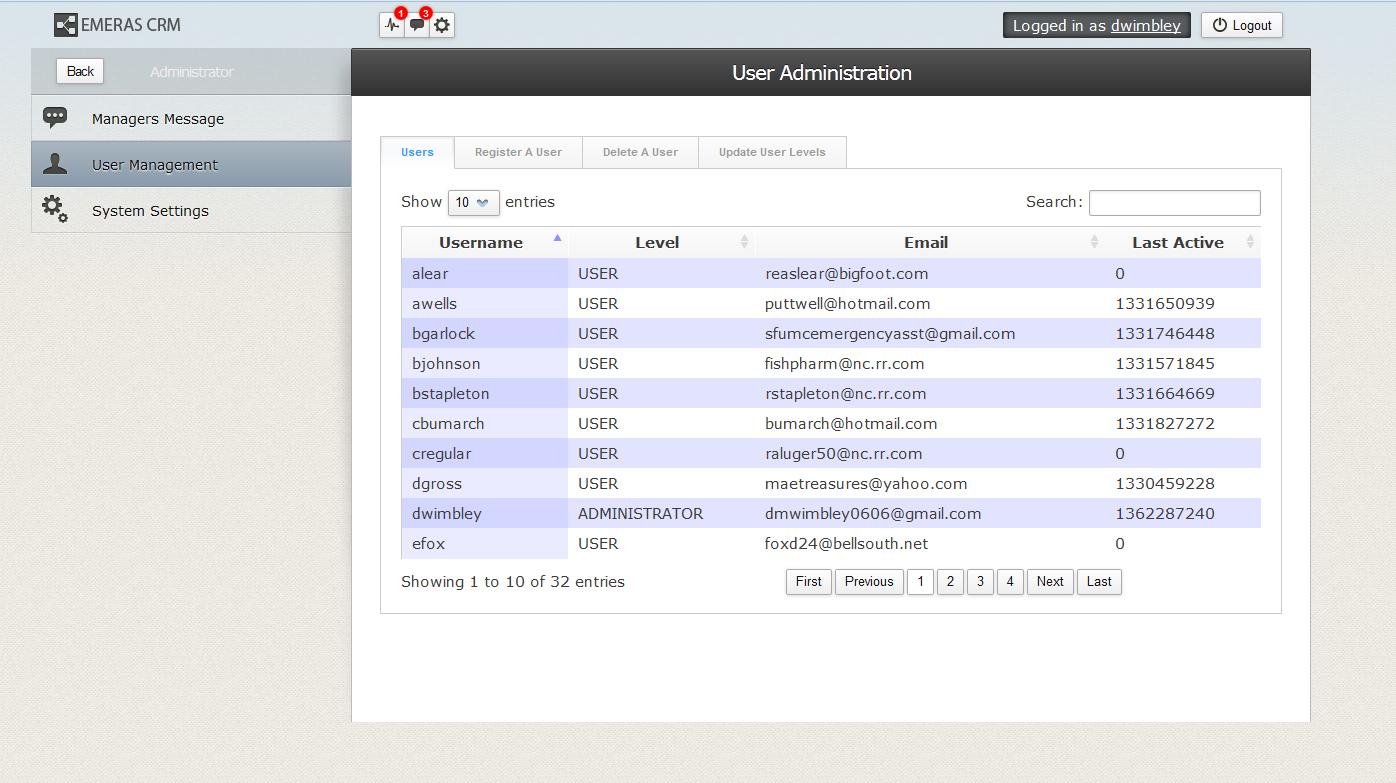Go to Next page of entries
The width and height of the screenshot is (1396, 783).
coord(1050,581)
